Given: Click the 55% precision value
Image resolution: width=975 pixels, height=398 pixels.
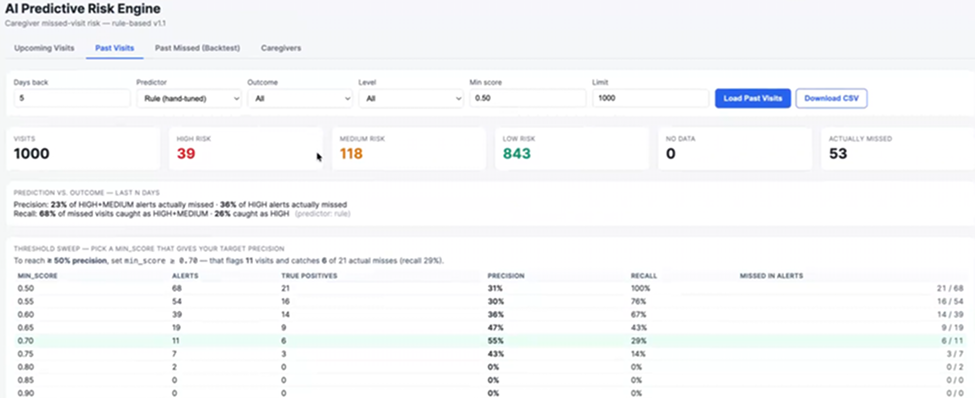Looking at the screenshot, I should pyautogui.click(x=496, y=341).
